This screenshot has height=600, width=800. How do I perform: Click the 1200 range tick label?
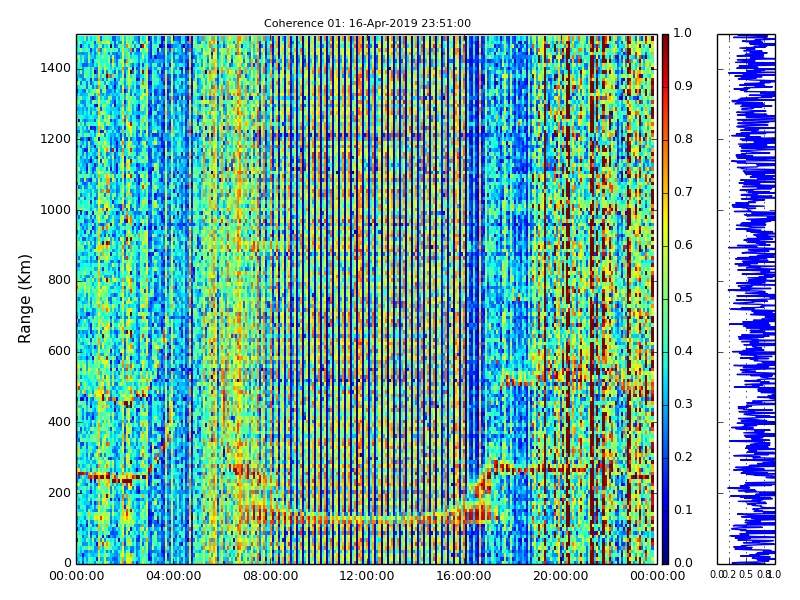pos(56,139)
